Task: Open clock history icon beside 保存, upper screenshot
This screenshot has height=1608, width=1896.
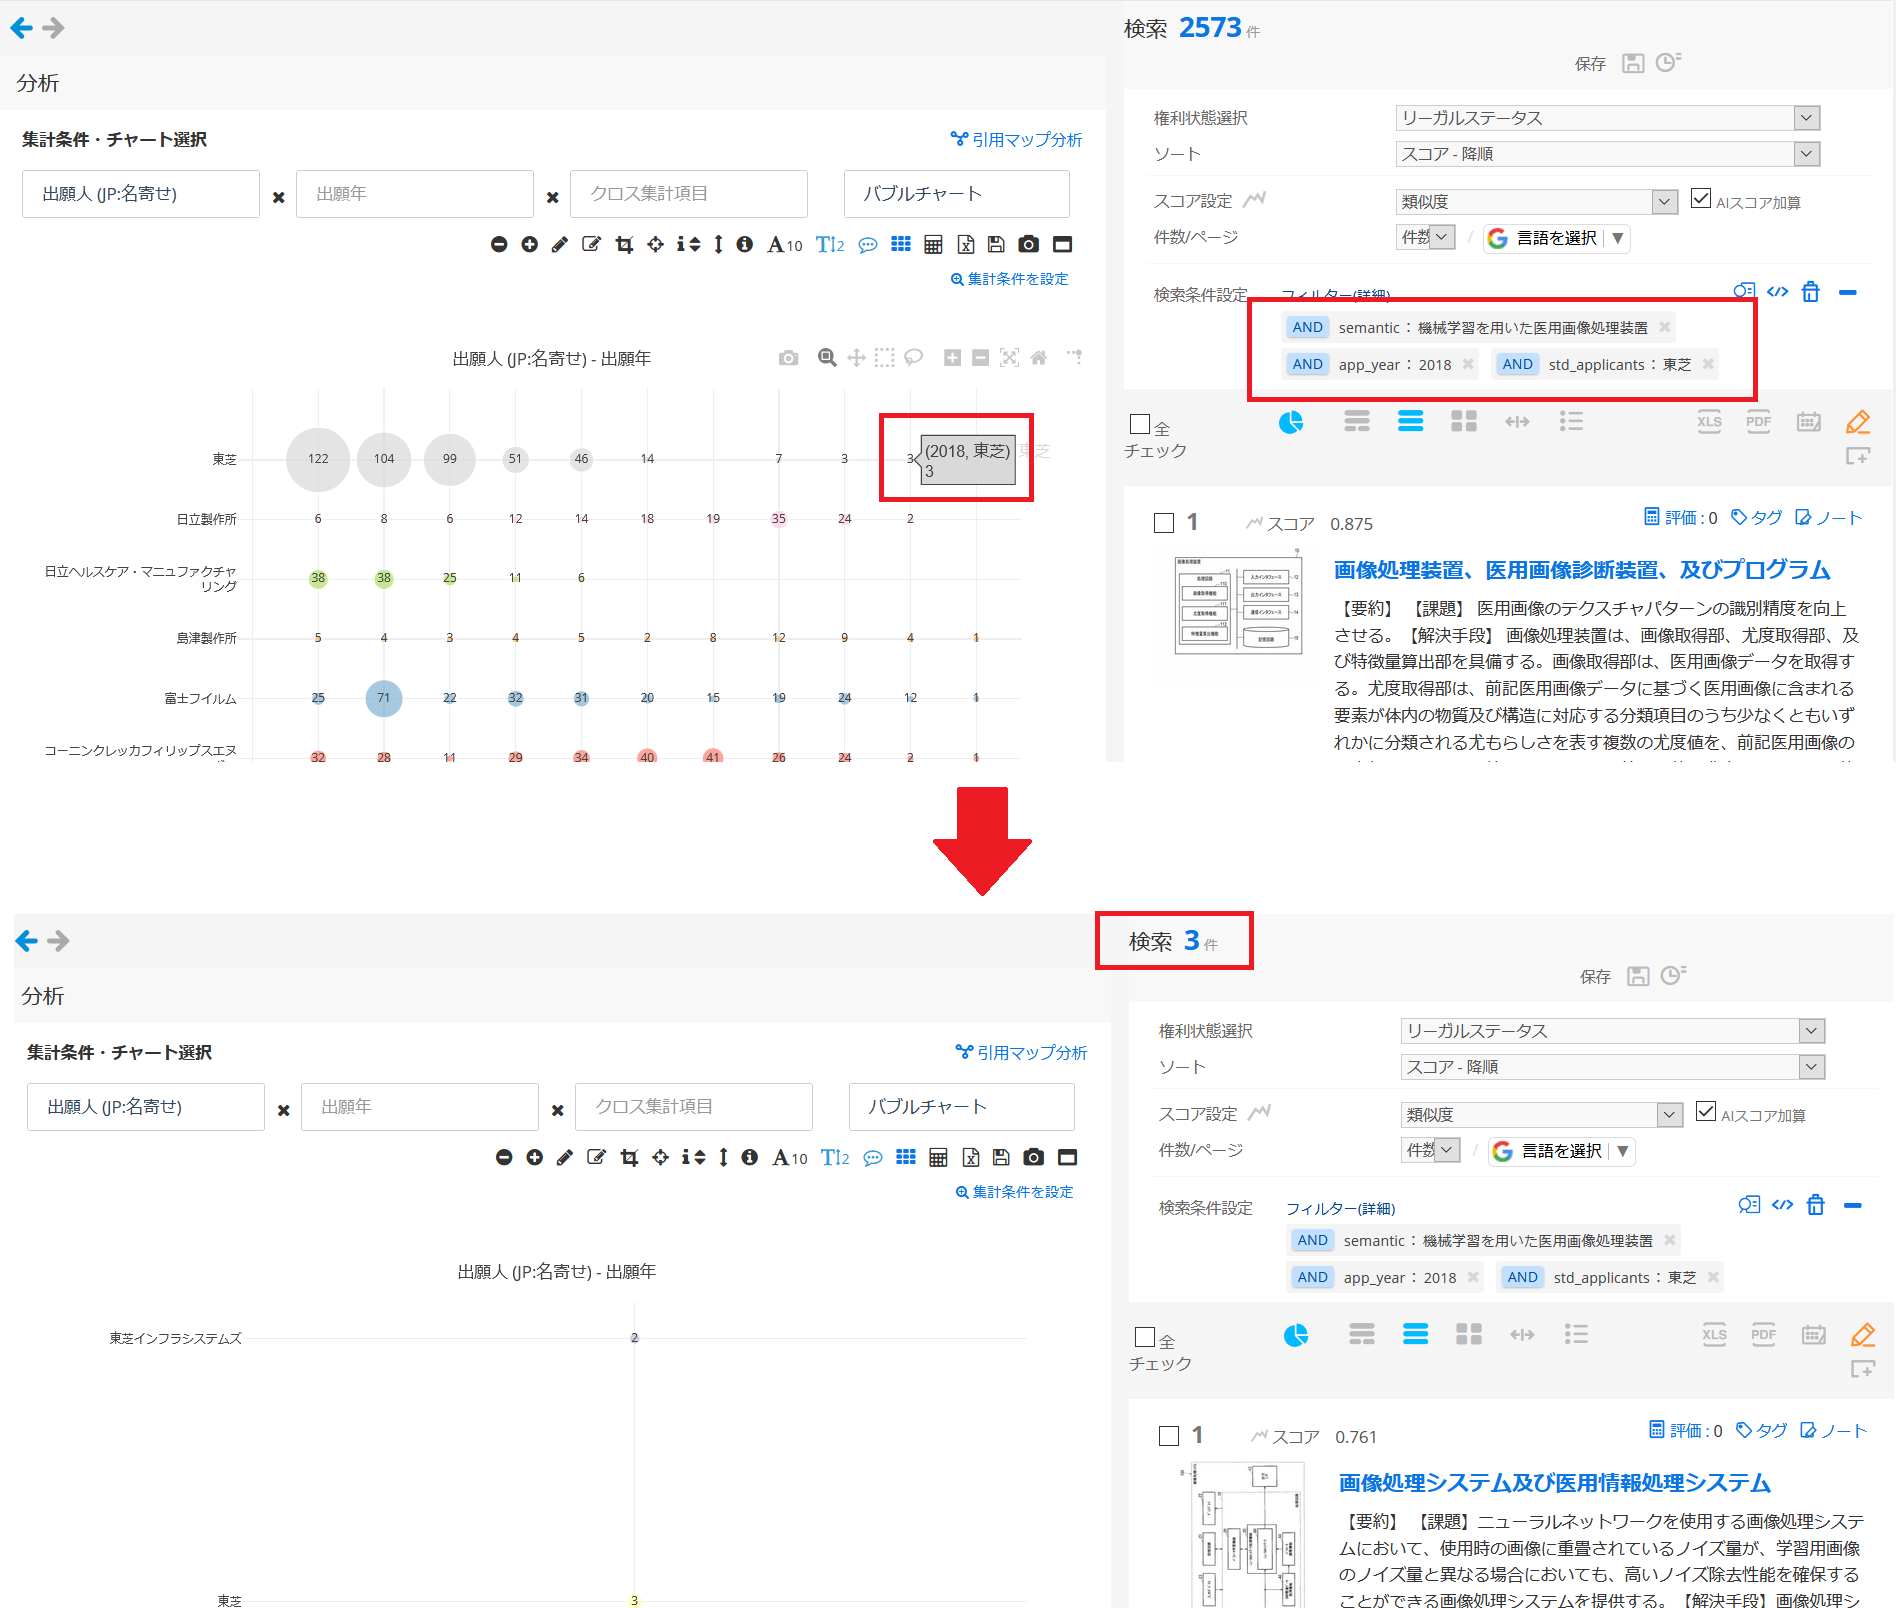Action: (1668, 63)
